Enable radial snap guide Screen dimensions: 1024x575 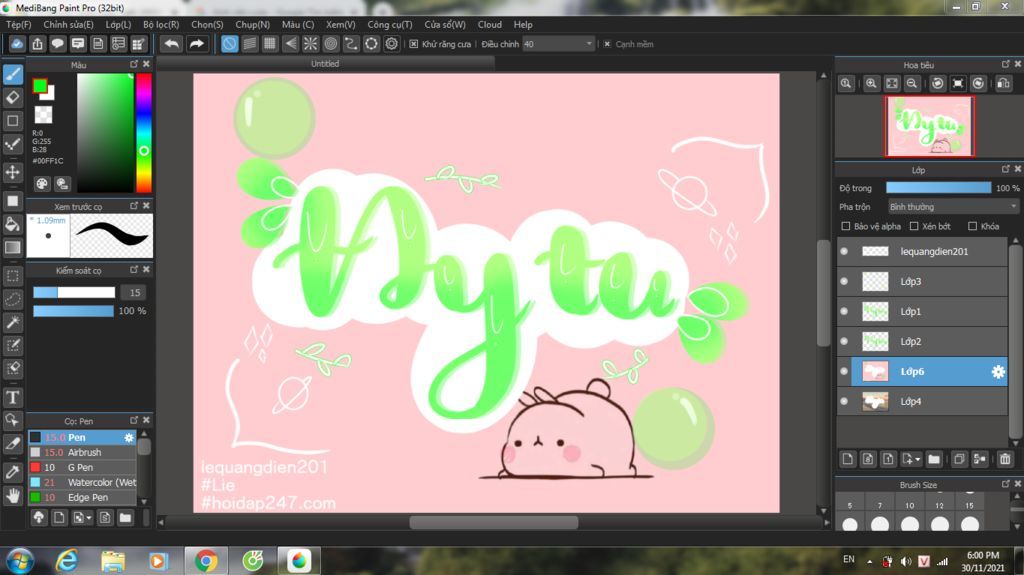click(x=310, y=44)
